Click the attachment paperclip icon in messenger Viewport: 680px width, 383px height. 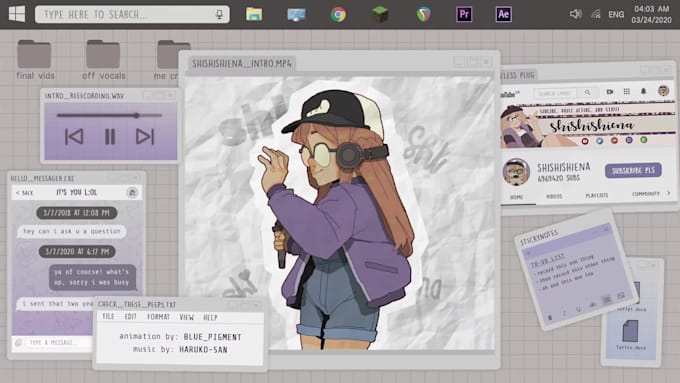coord(18,342)
